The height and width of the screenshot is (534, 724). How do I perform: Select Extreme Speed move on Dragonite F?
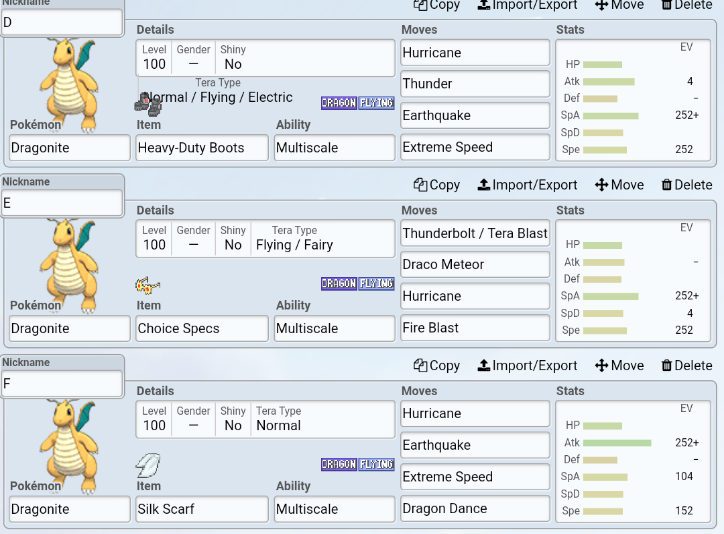(x=475, y=477)
